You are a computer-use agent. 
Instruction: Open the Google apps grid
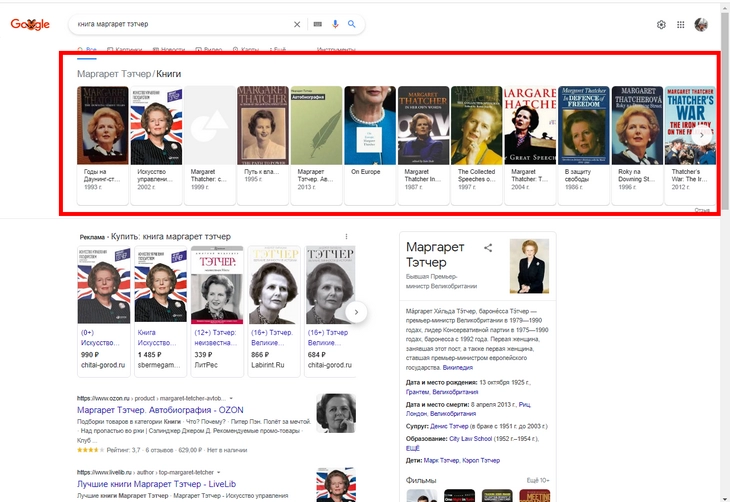click(x=681, y=25)
